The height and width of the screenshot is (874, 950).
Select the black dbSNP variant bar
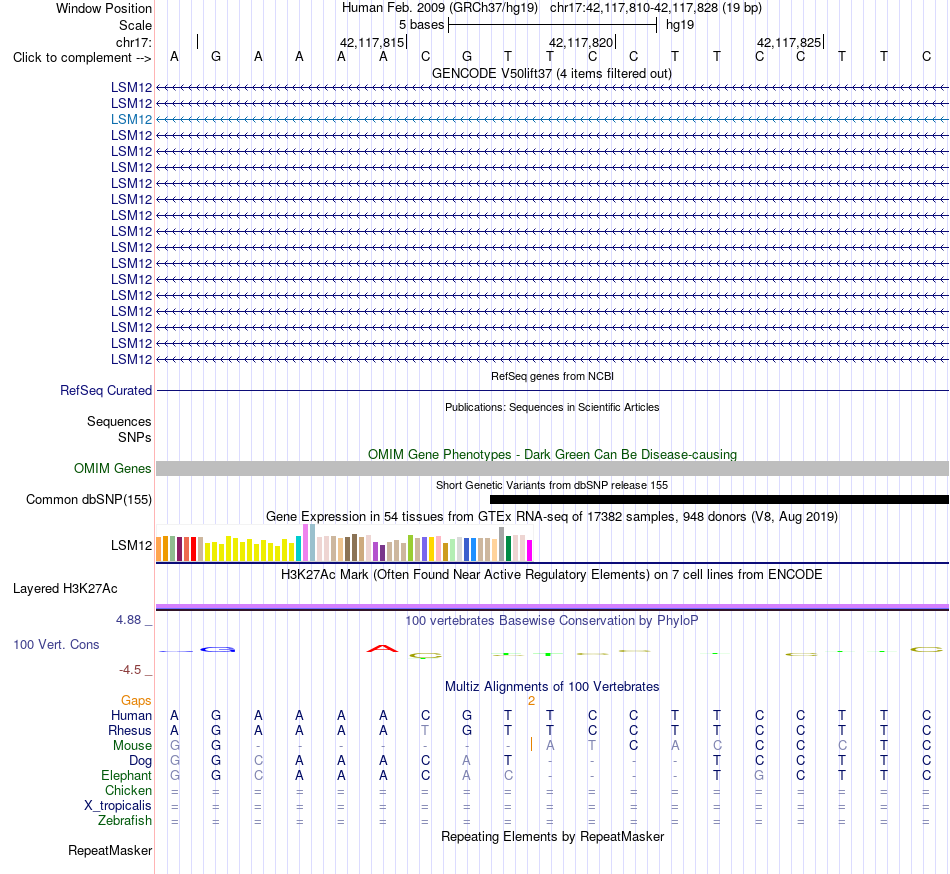click(719, 500)
